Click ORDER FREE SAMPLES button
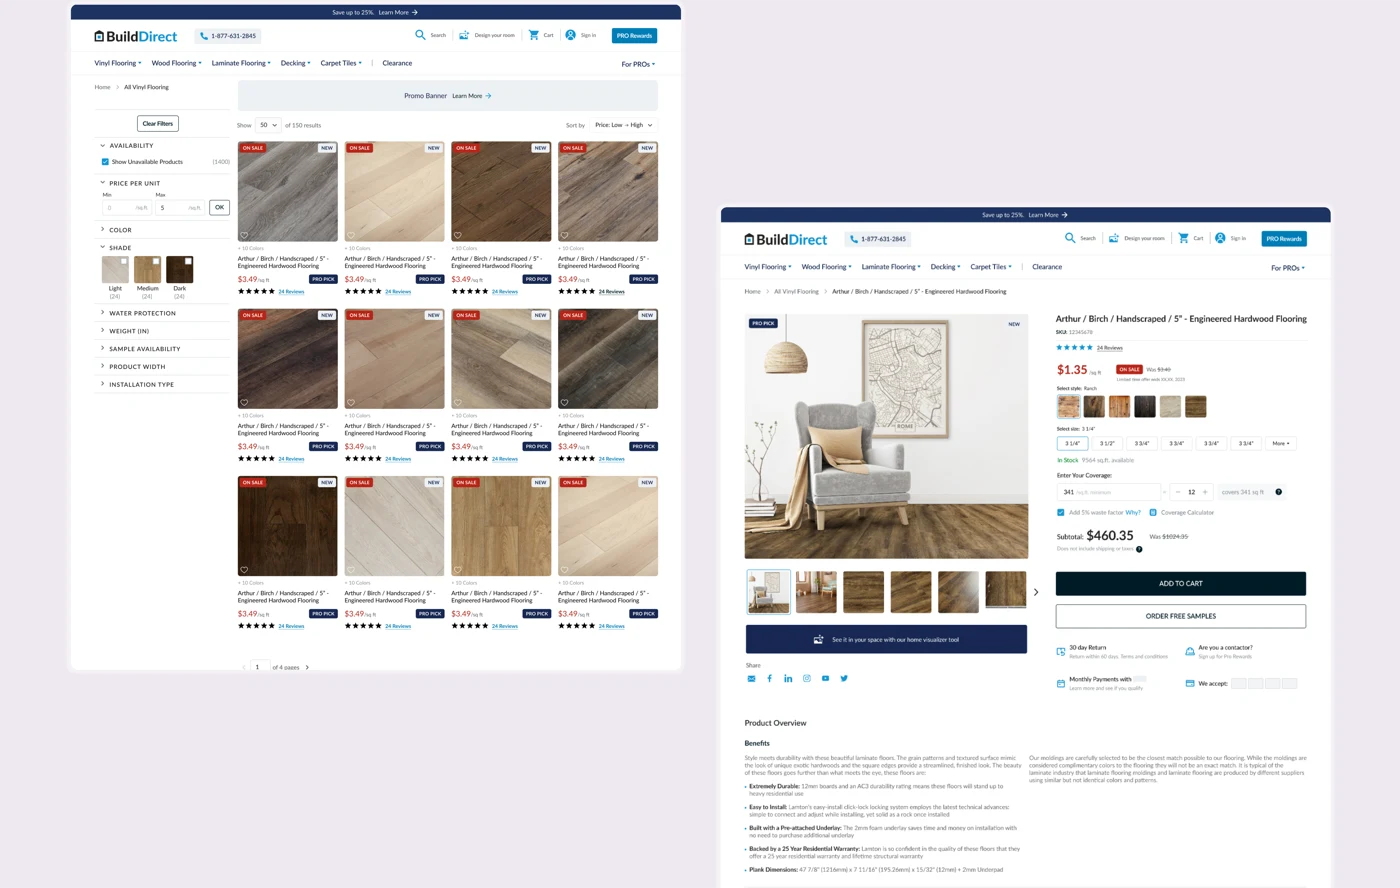Screen dimensions: 1400x888 [x=1181, y=616]
